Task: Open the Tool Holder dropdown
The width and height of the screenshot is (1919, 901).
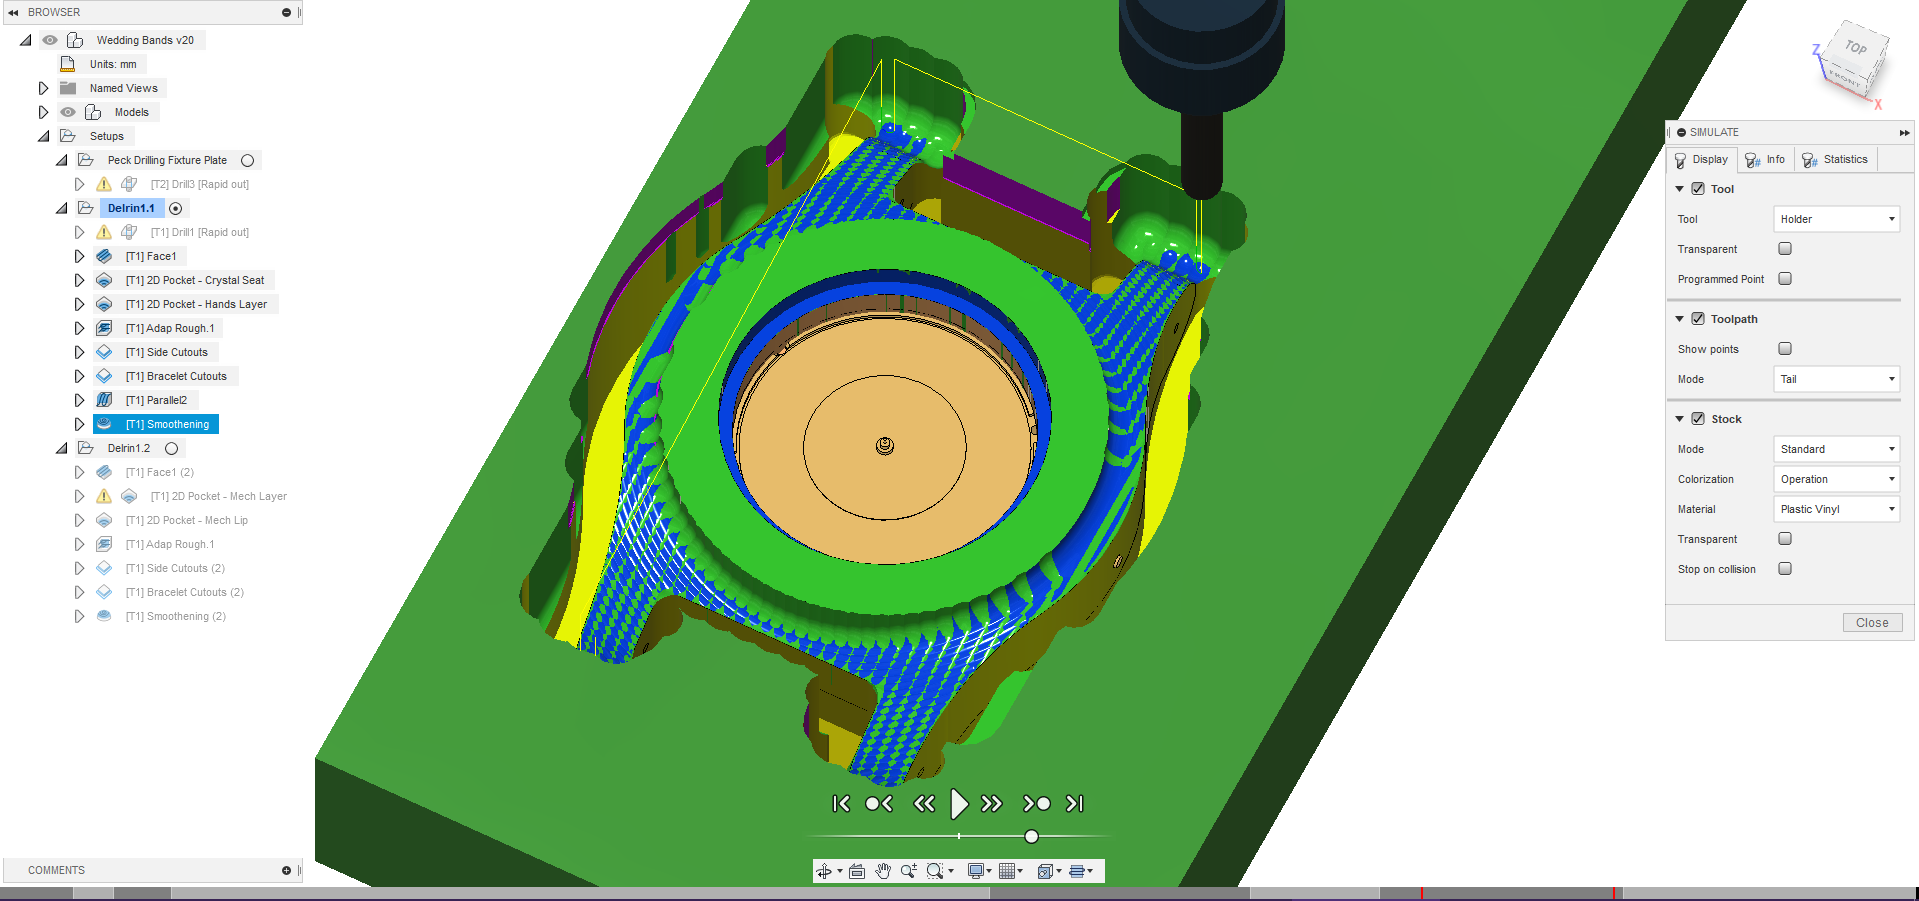Action: 1837,219
